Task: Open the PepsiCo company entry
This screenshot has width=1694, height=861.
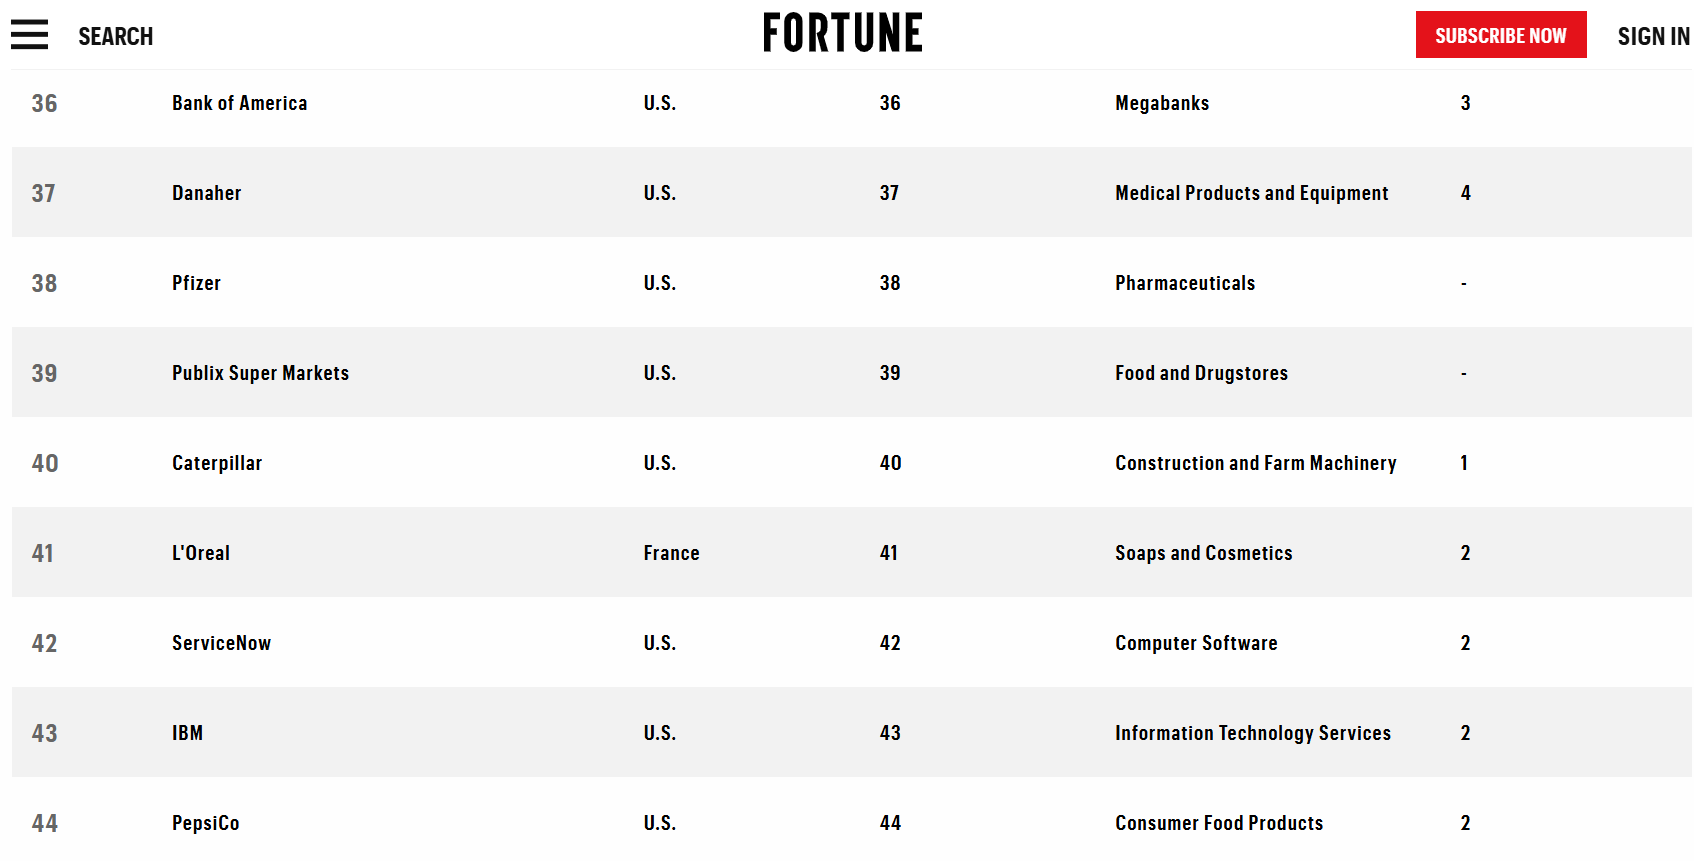Action: (205, 823)
